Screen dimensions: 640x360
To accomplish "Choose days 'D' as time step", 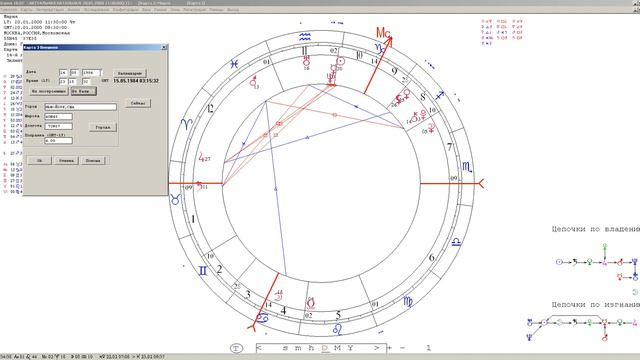I will pos(325,348).
